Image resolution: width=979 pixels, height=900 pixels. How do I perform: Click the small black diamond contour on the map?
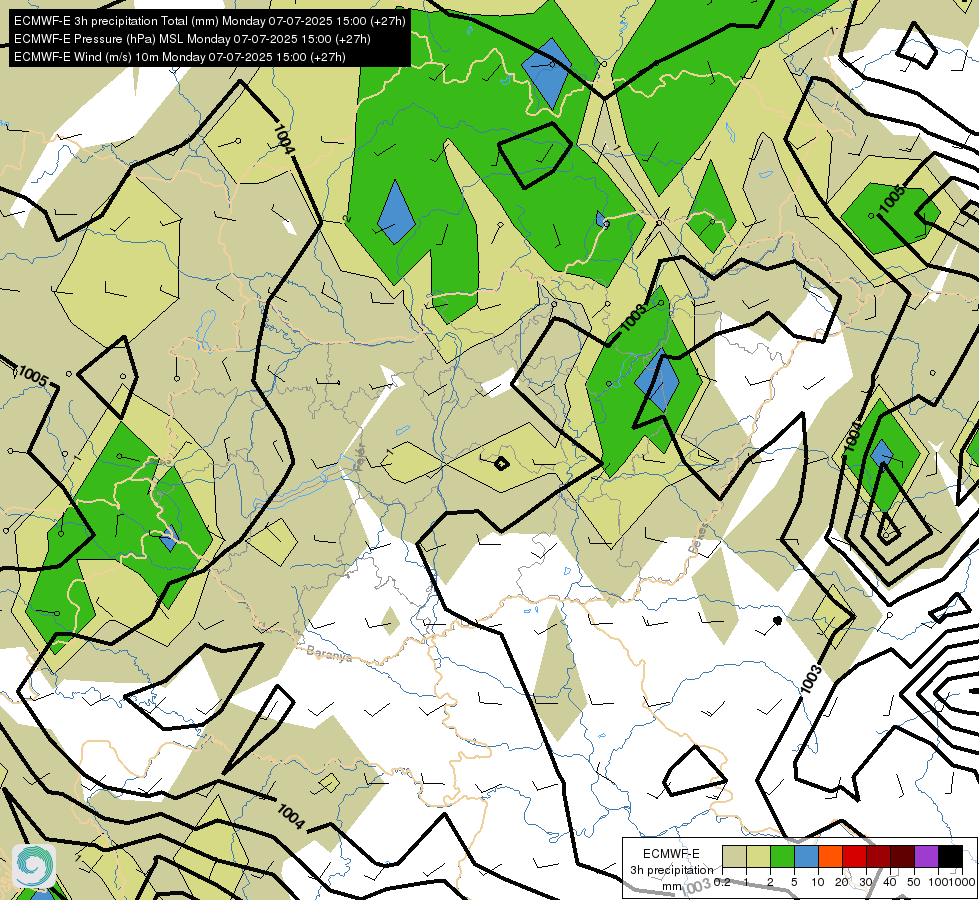501,463
